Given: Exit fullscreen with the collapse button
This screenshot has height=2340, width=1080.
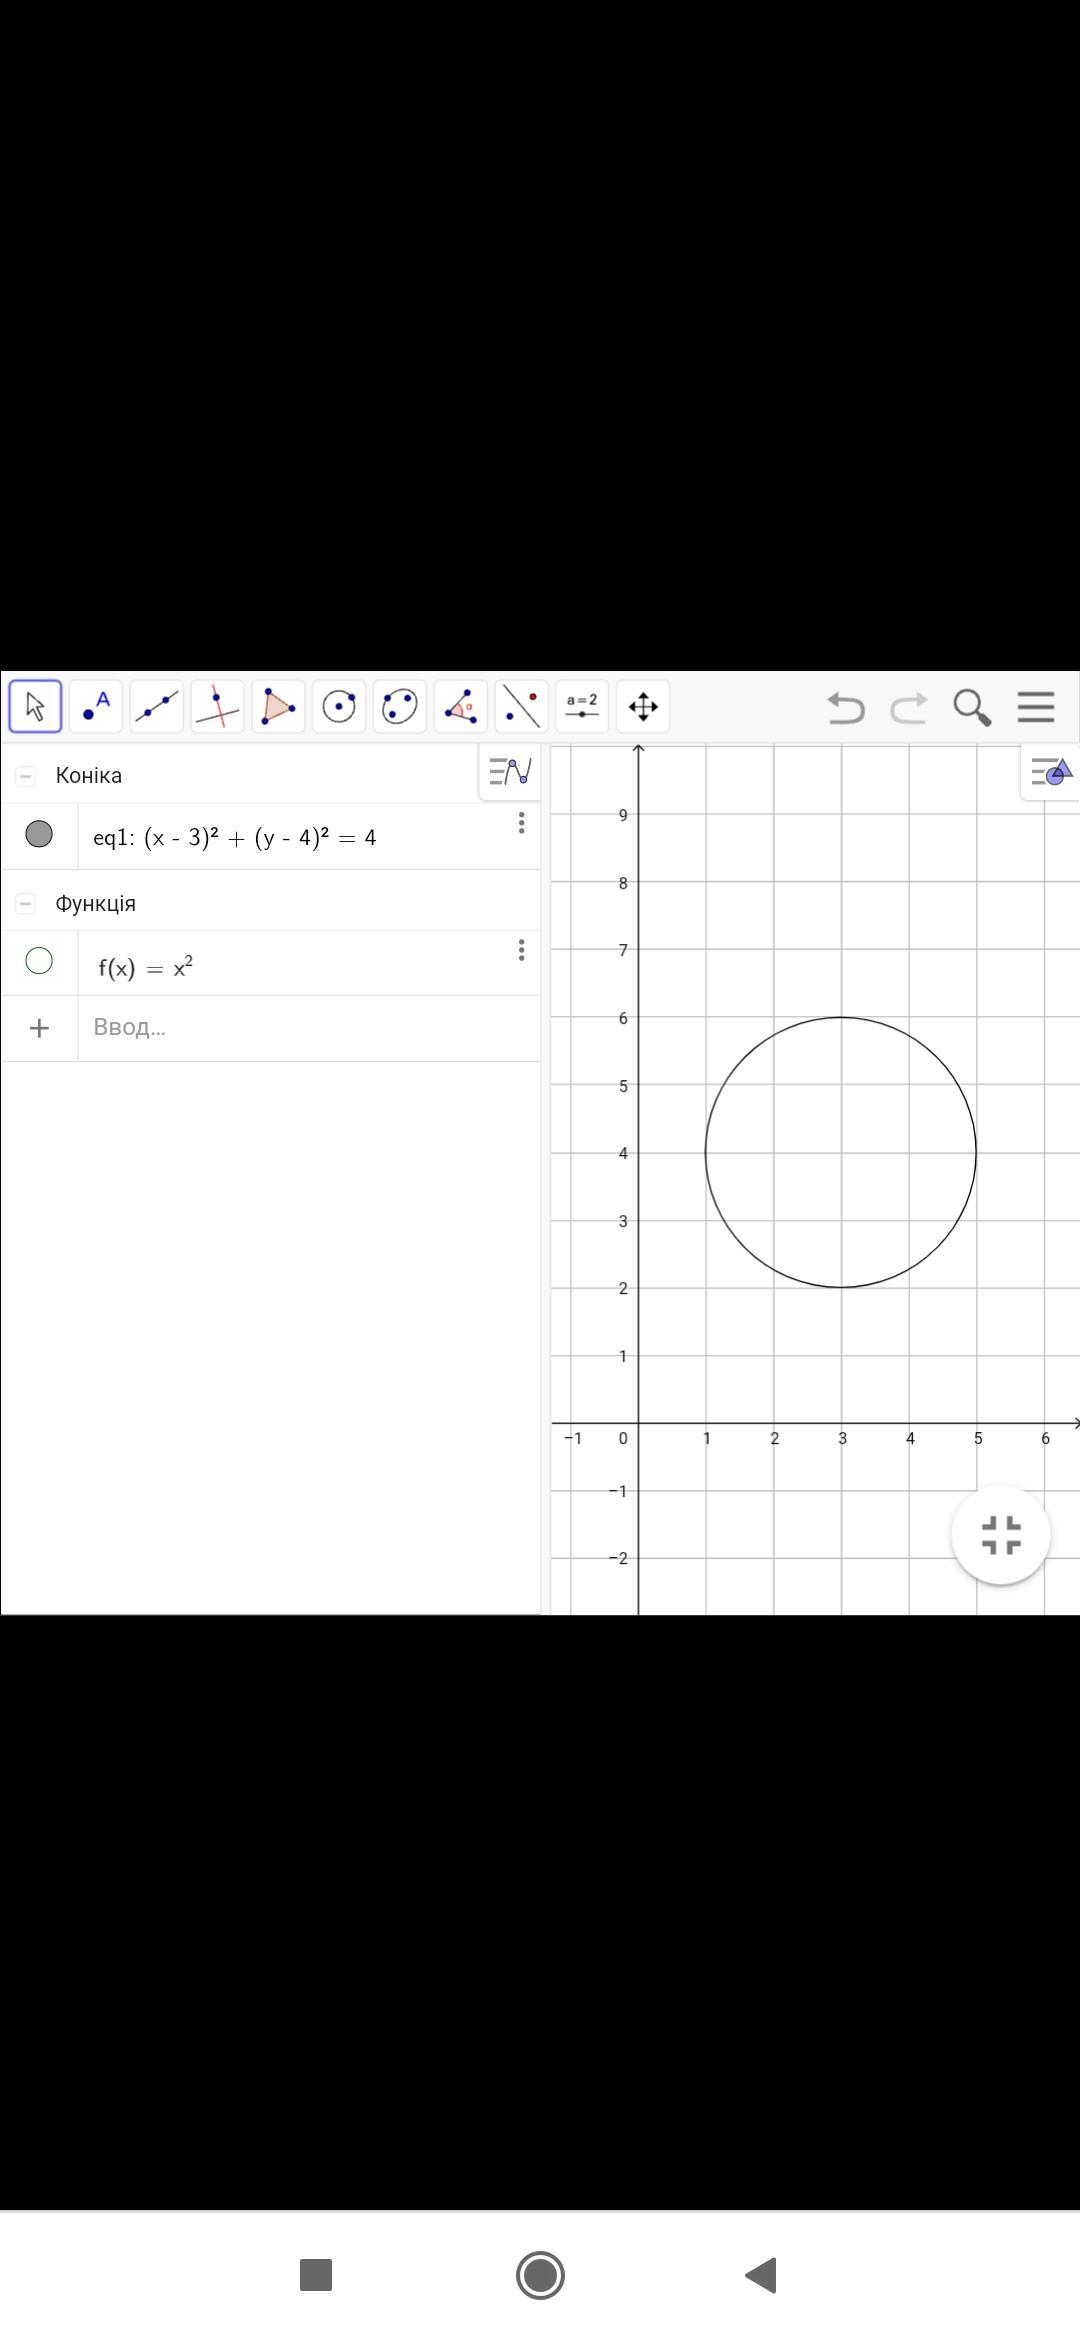Looking at the screenshot, I should click(x=1000, y=1535).
